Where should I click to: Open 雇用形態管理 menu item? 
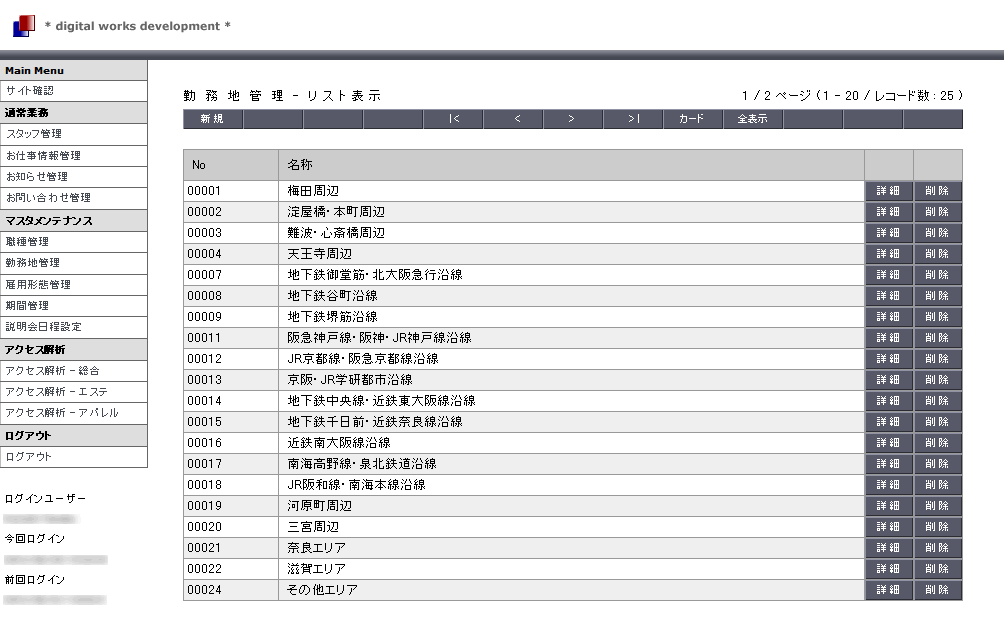coord(74,285)
